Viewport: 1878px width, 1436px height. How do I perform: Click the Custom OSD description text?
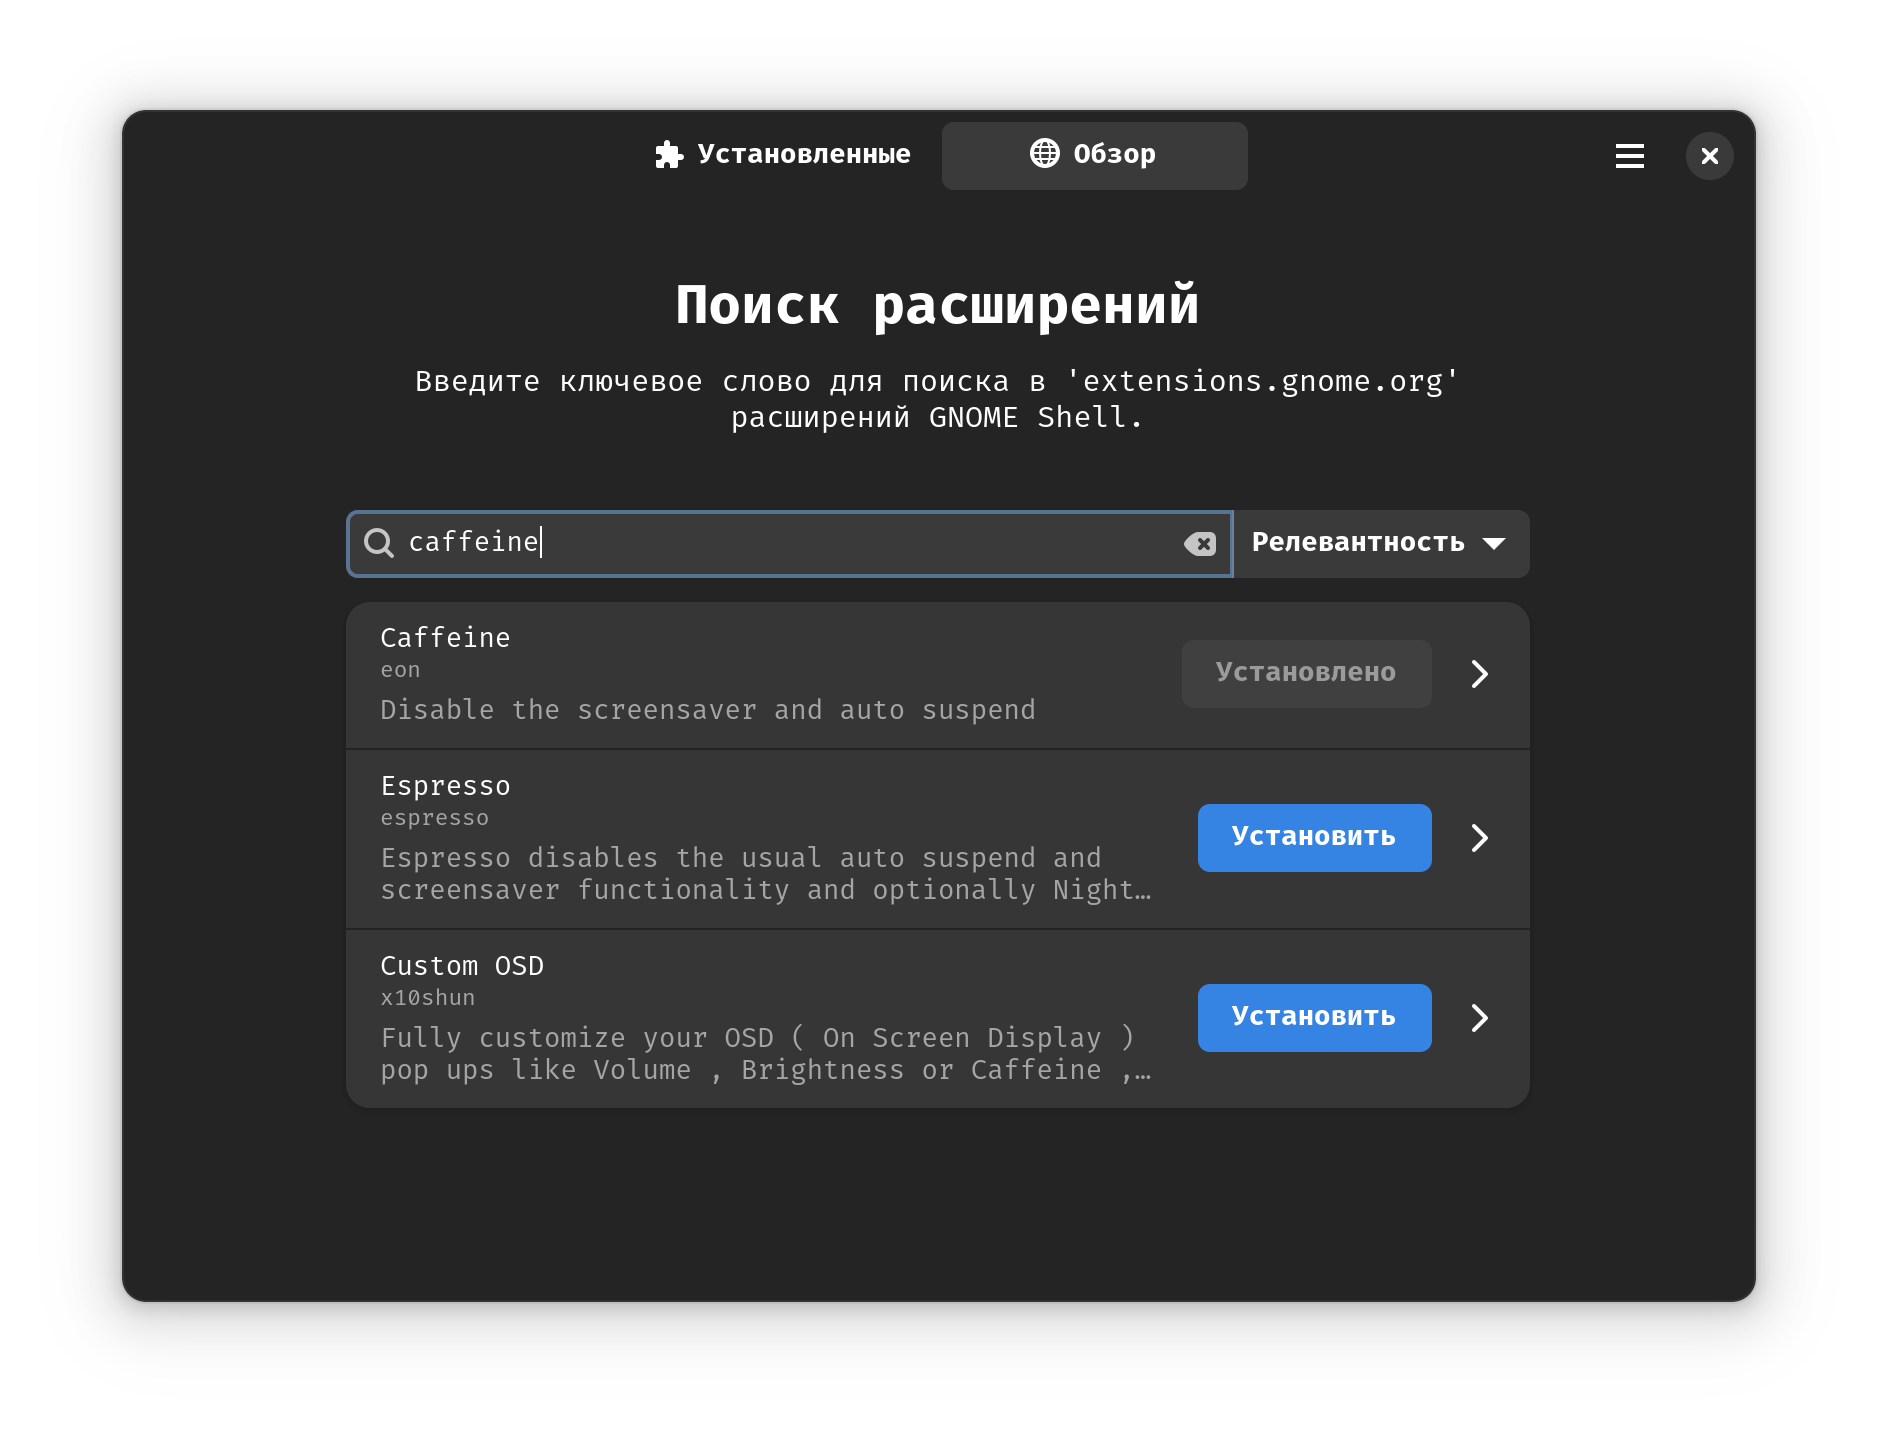pos(766,1054)
